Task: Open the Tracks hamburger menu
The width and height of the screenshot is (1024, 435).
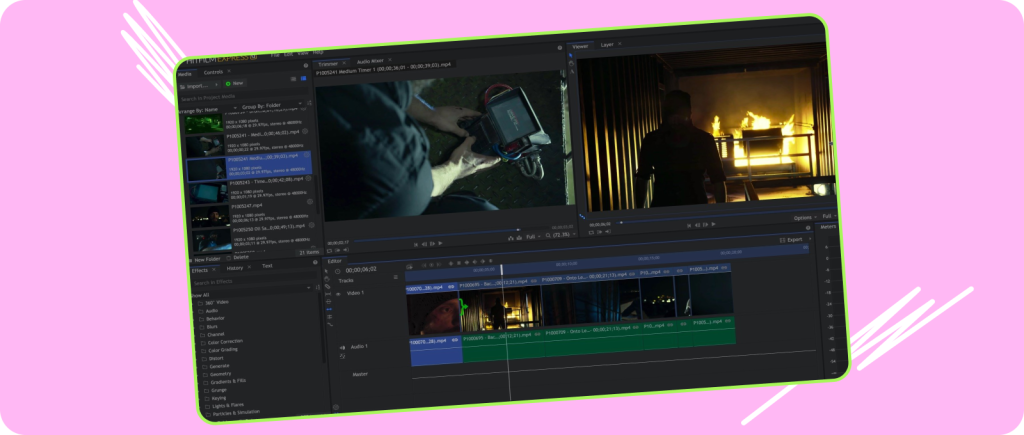Action: (395, 277)
